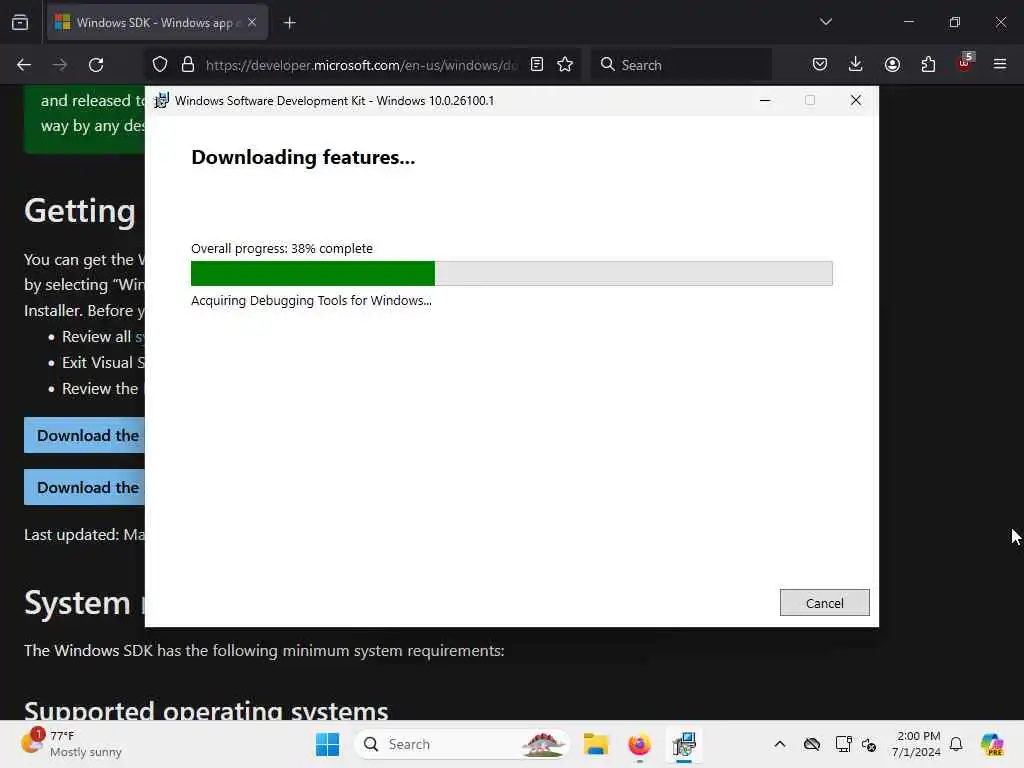Launch Copilot preview from taskbar
The width and height of the screenshot is (1024, 768).
[x=991, y=744]
